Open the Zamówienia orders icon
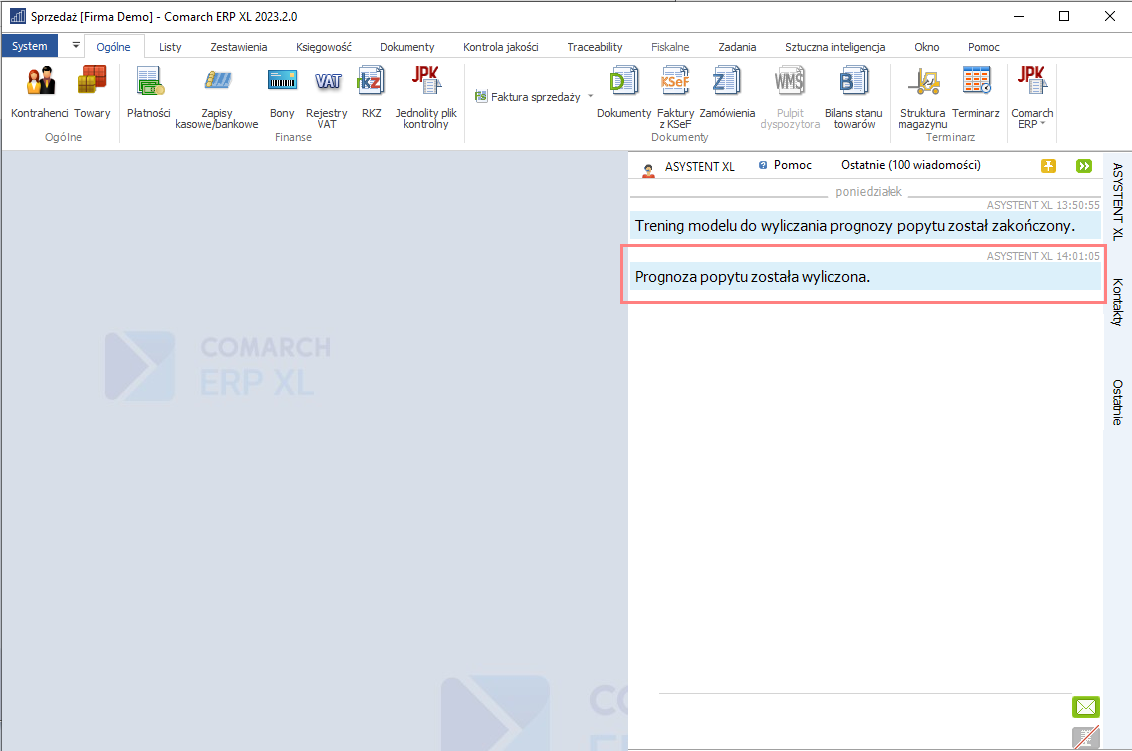This screenshot has height=751, width=1132. pos(727,92)
